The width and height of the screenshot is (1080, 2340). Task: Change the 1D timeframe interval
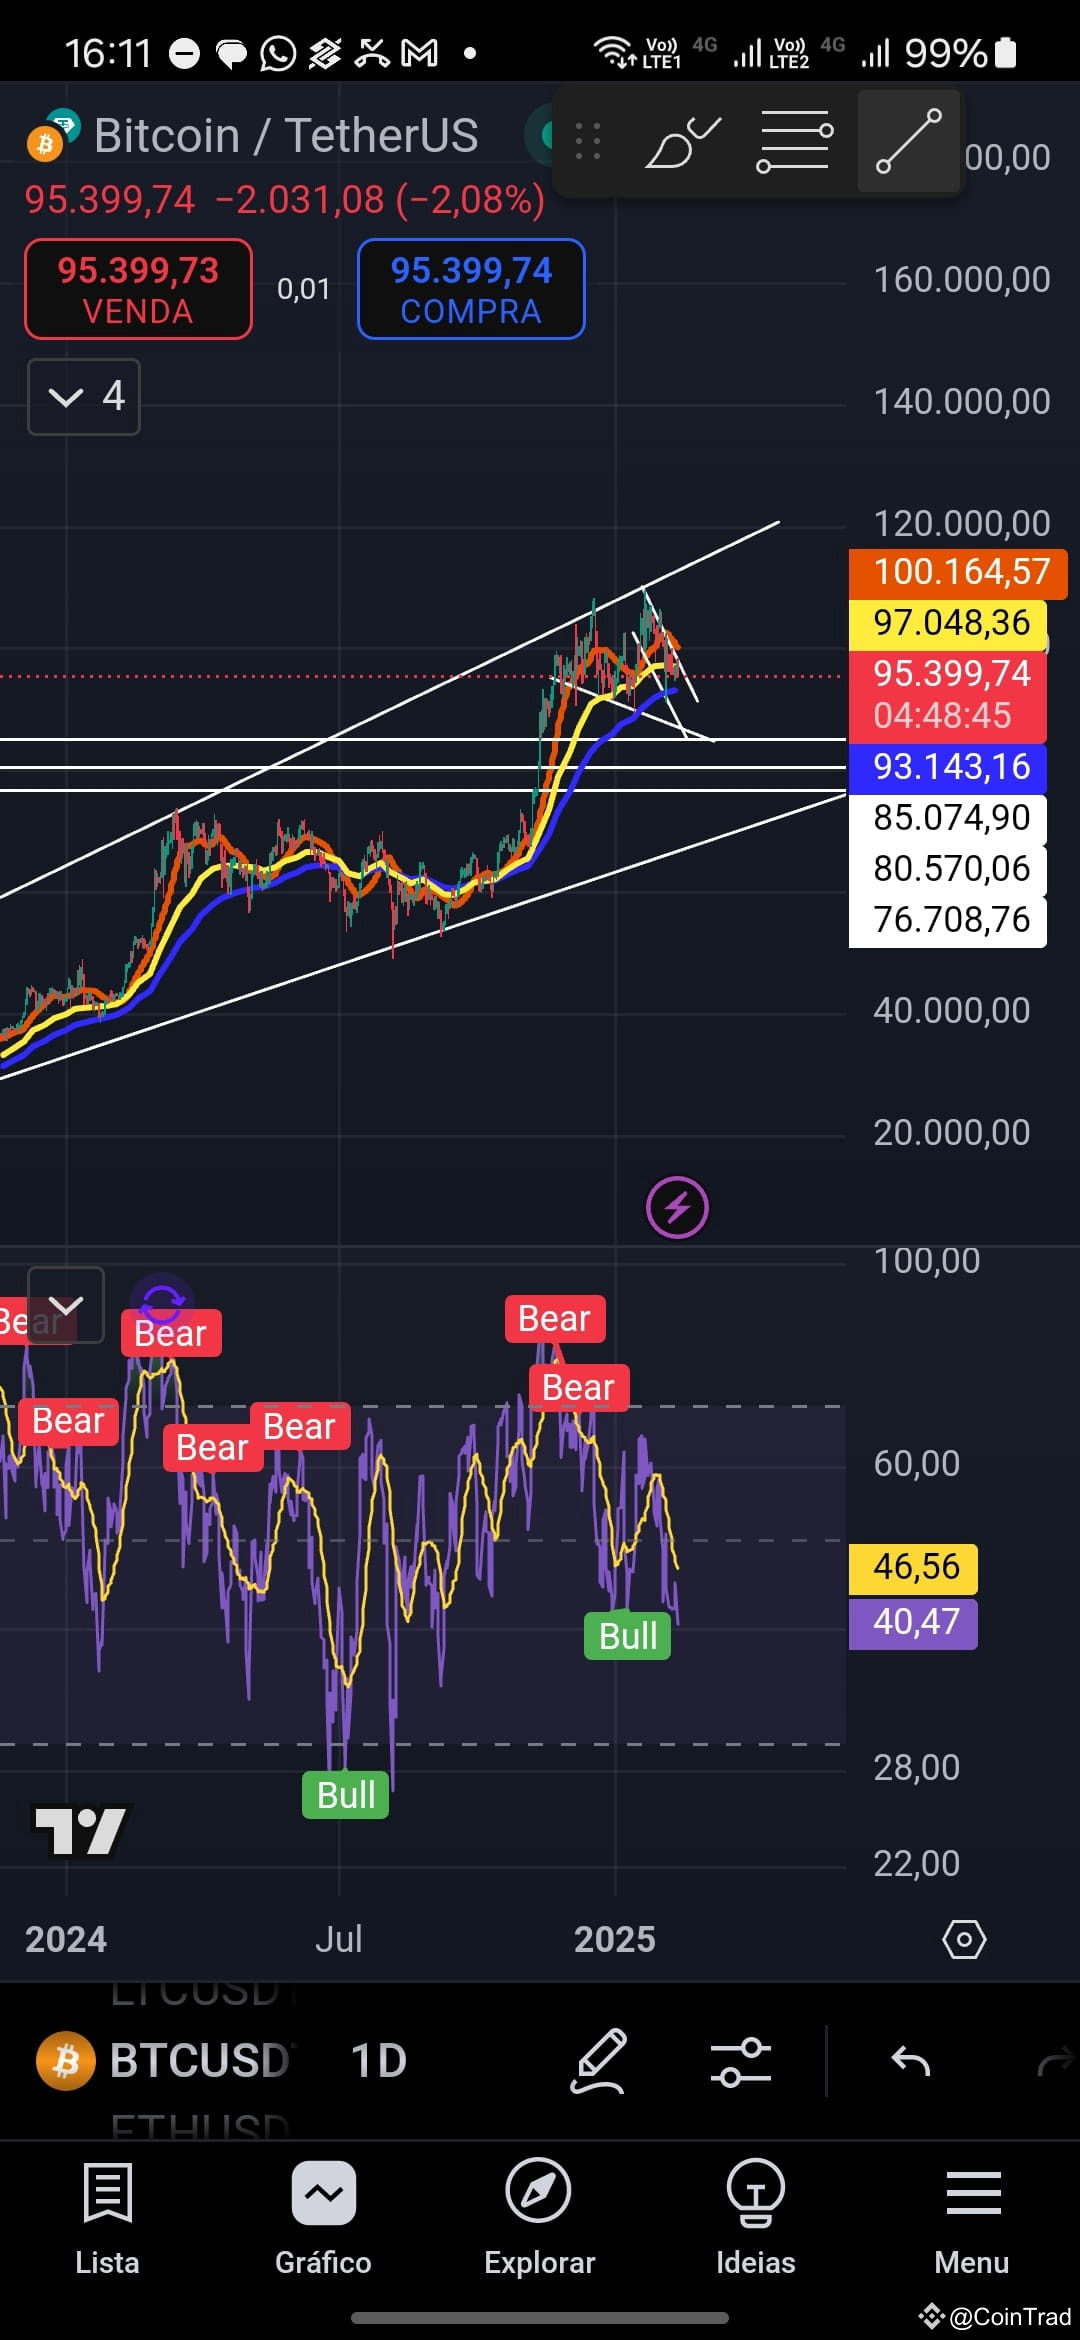tap(379, 2061)
